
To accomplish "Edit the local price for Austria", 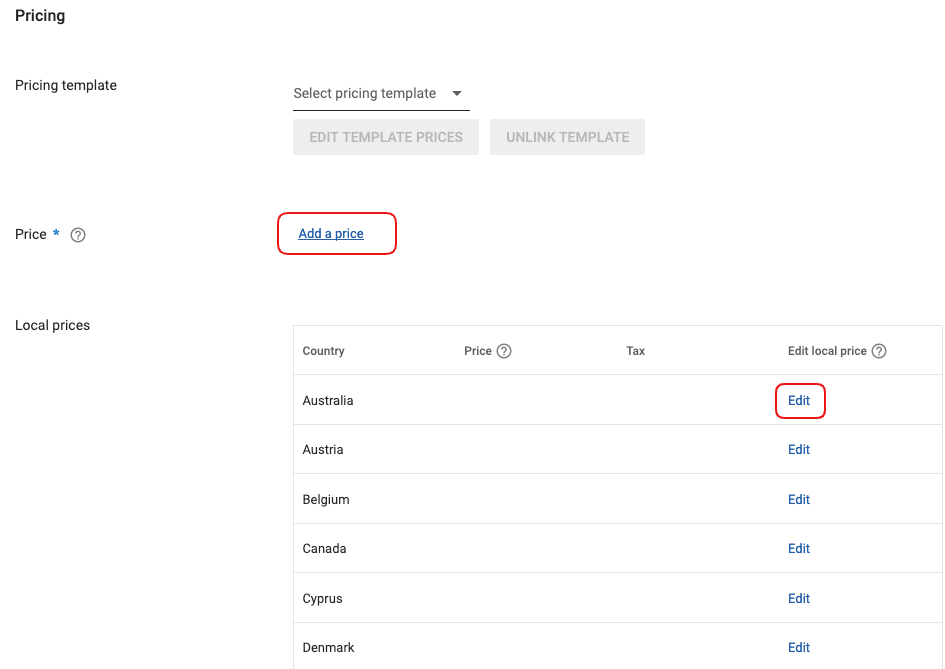I will [799, 450].
